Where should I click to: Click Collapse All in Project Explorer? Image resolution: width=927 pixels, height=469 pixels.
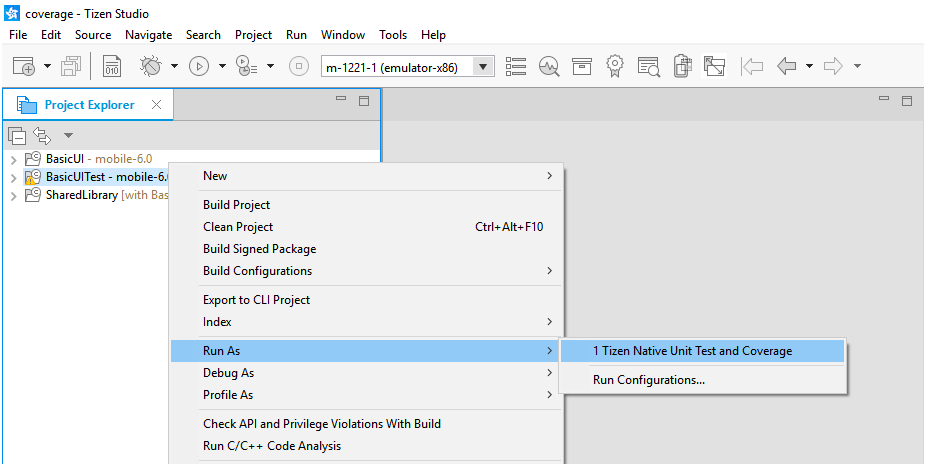17,135
